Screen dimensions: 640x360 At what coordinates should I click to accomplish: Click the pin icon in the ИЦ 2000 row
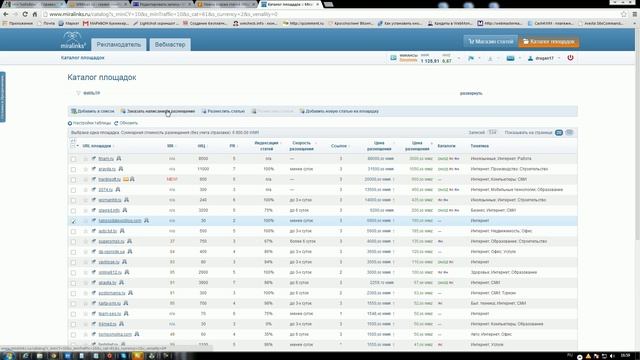point(94,272)
